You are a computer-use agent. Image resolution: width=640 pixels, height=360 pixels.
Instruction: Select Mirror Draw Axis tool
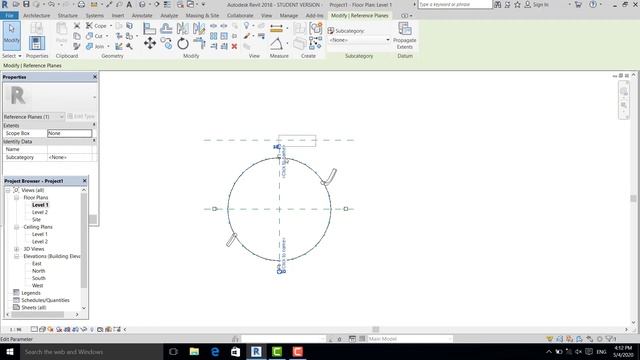tap(199, 29)
